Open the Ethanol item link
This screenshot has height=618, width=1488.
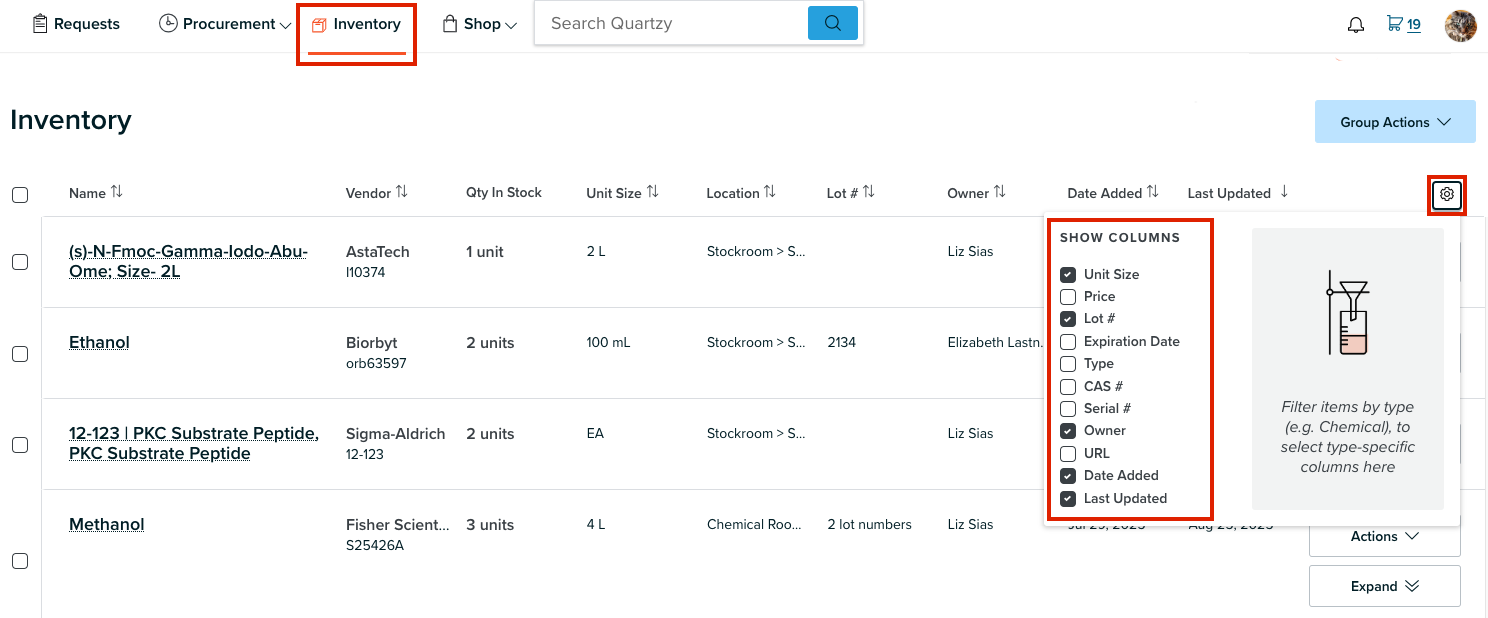[x=99, y=342]
